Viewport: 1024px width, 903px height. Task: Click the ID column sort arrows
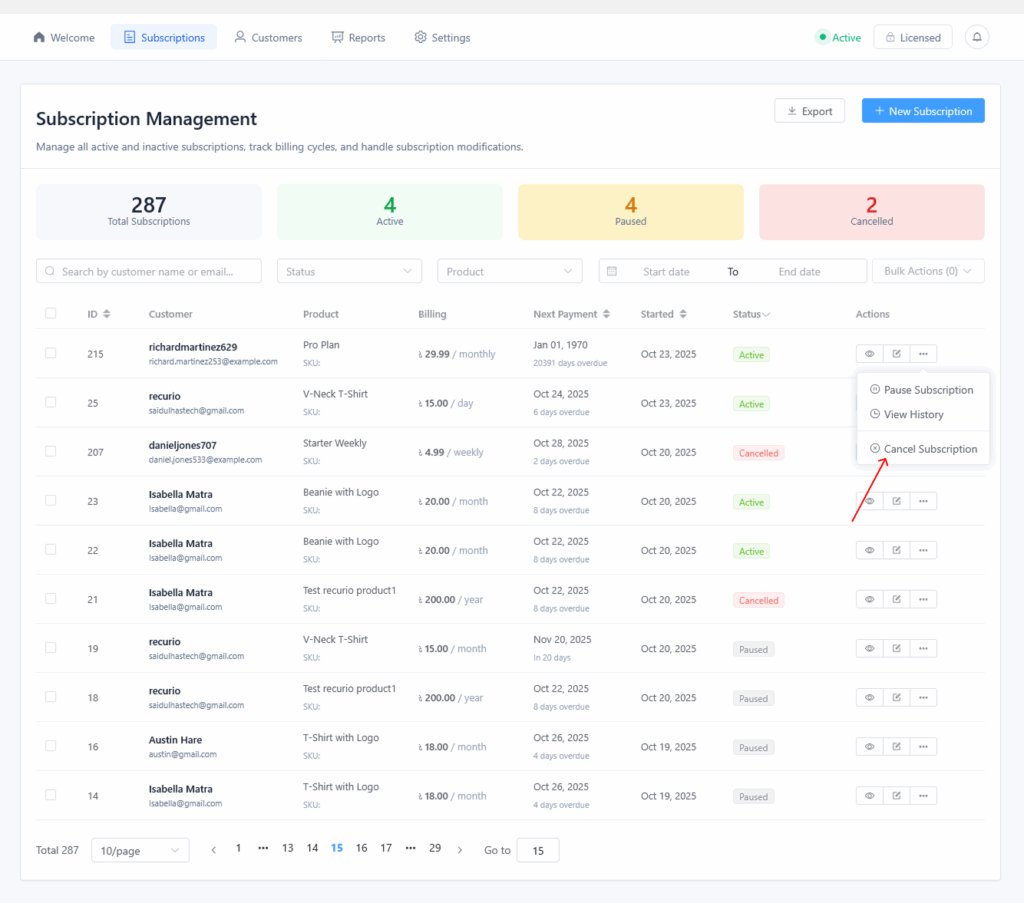coord(106,314)
